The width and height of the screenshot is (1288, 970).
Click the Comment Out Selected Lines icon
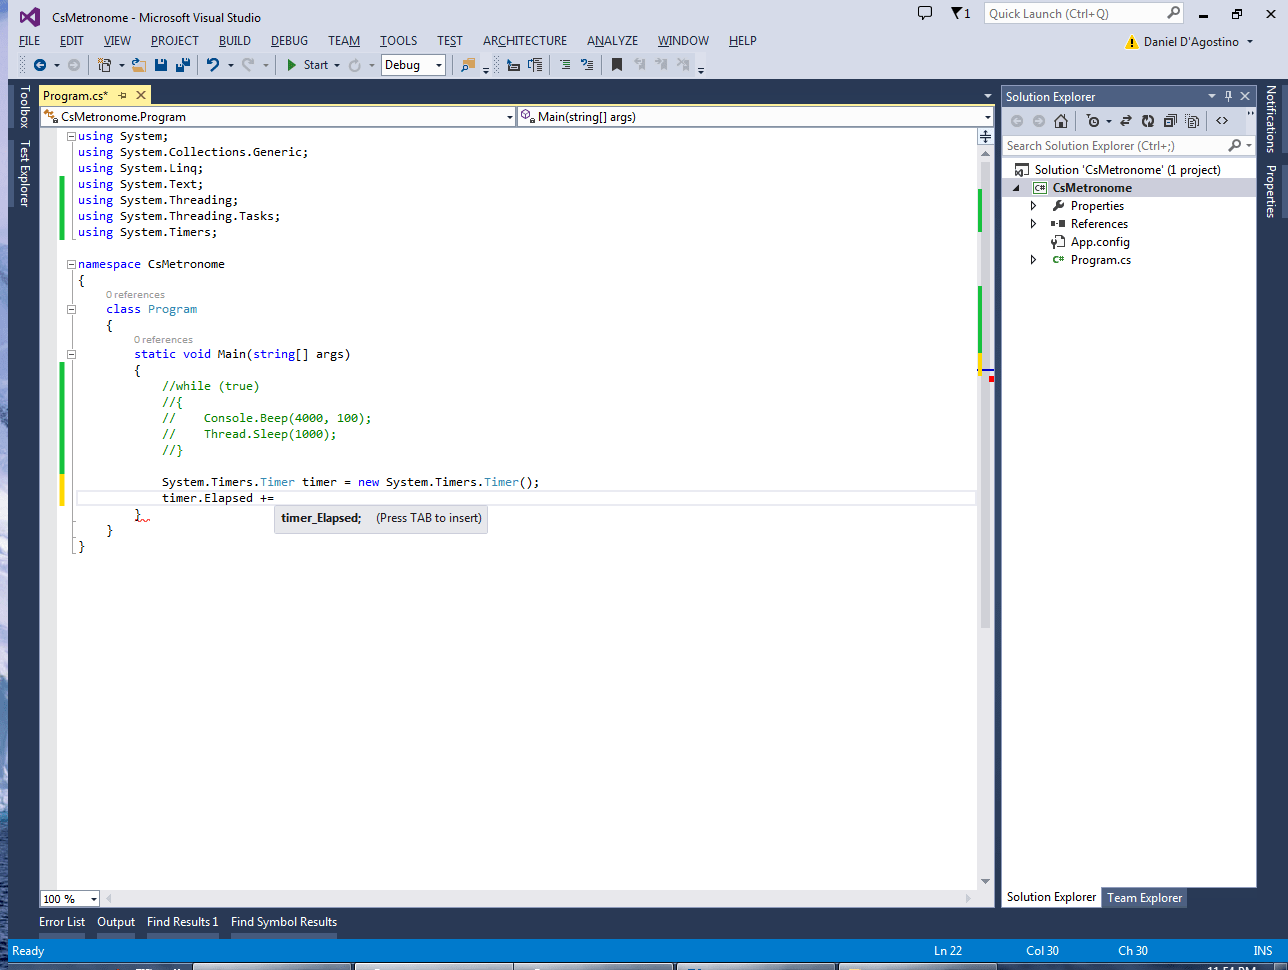coord(565,65)
